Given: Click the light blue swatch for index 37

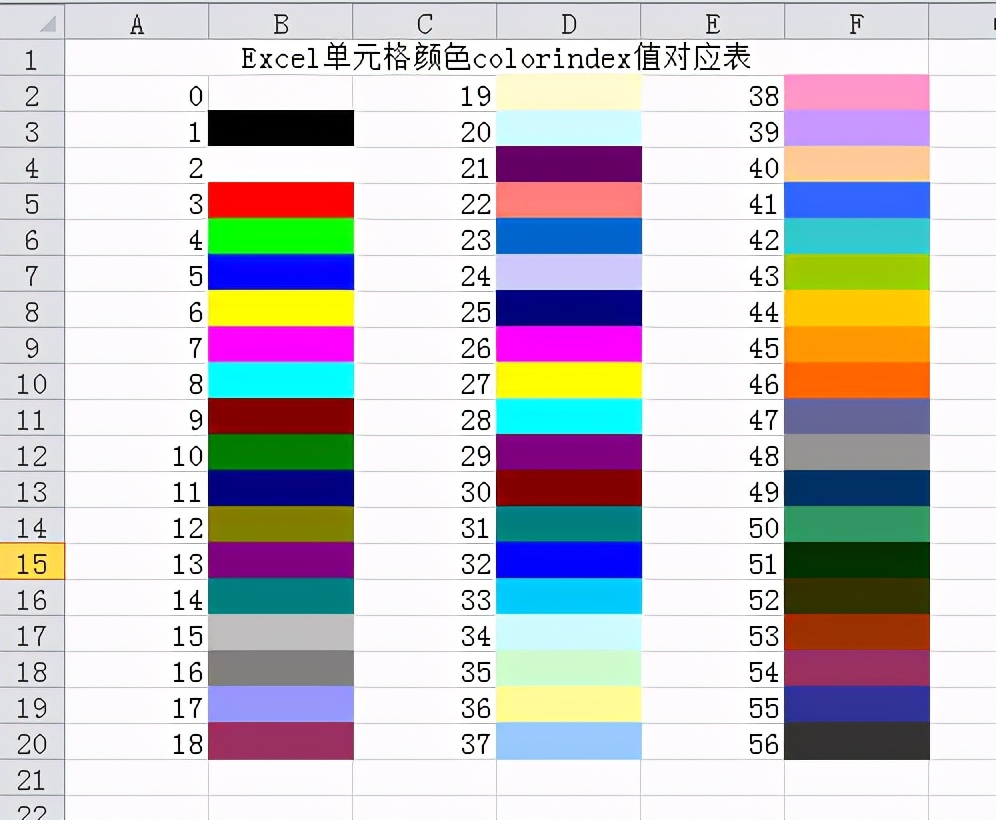Looking at the screenshot, I should pos(569,741).
